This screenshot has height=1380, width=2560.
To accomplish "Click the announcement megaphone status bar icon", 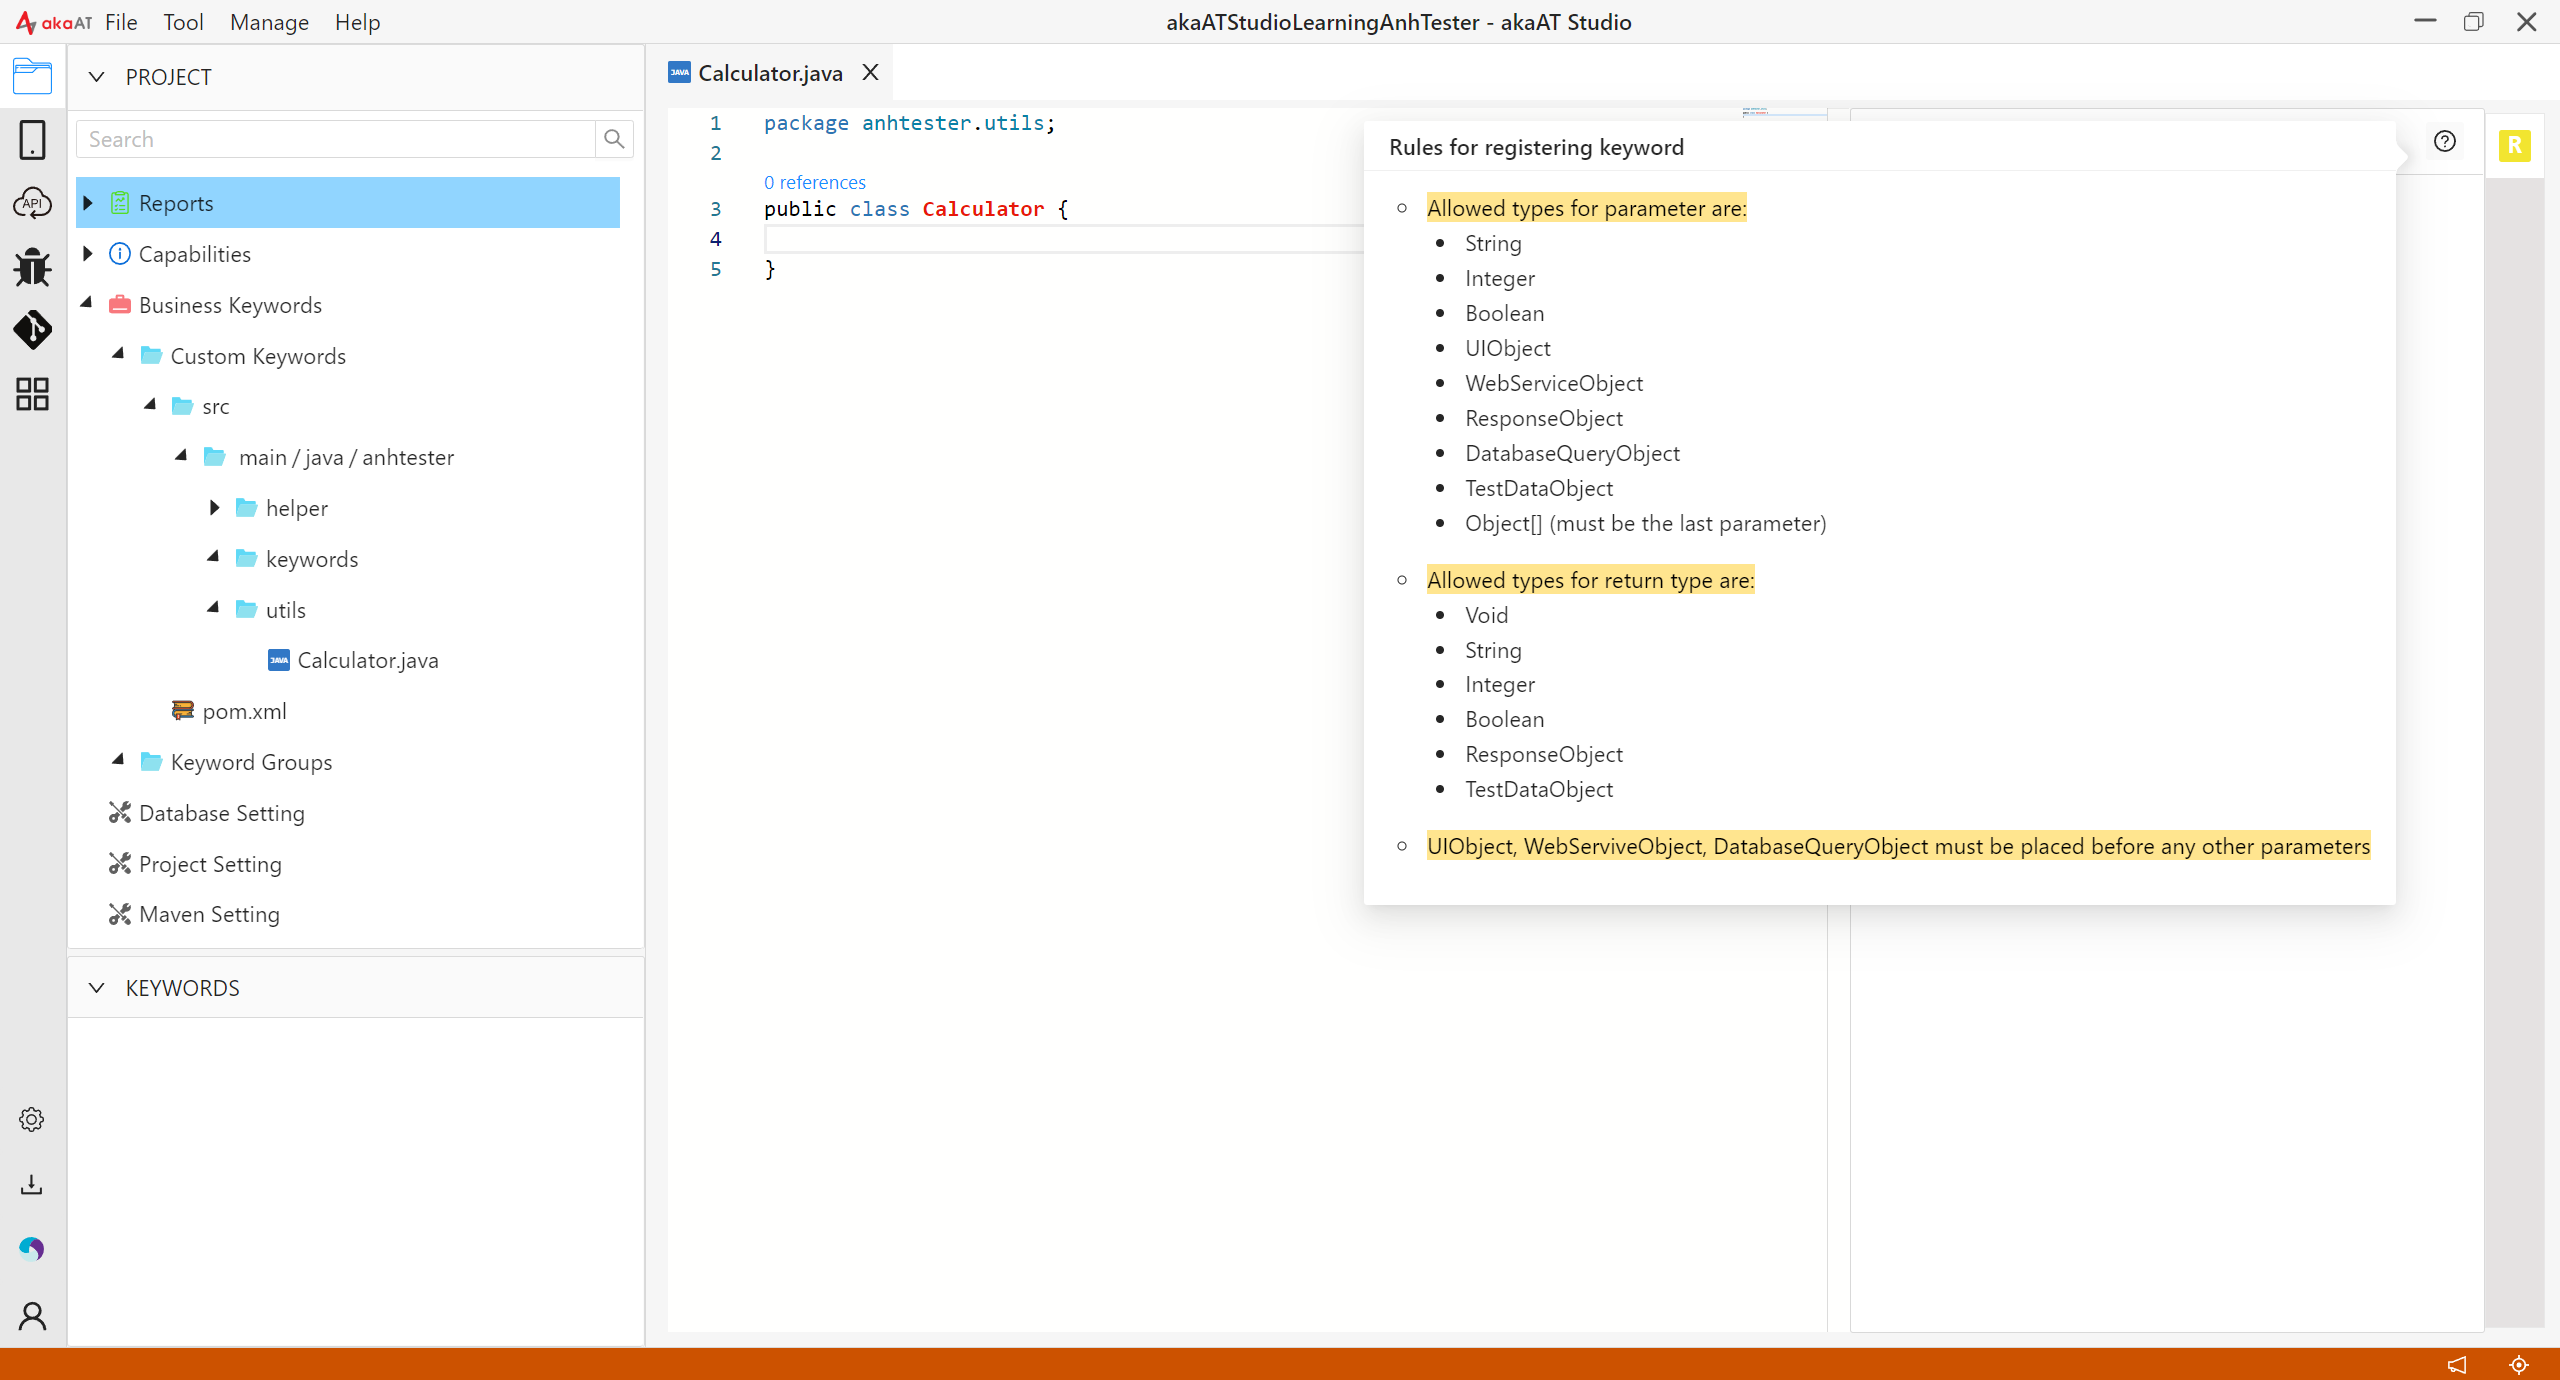I will tap(2457, 1364).
